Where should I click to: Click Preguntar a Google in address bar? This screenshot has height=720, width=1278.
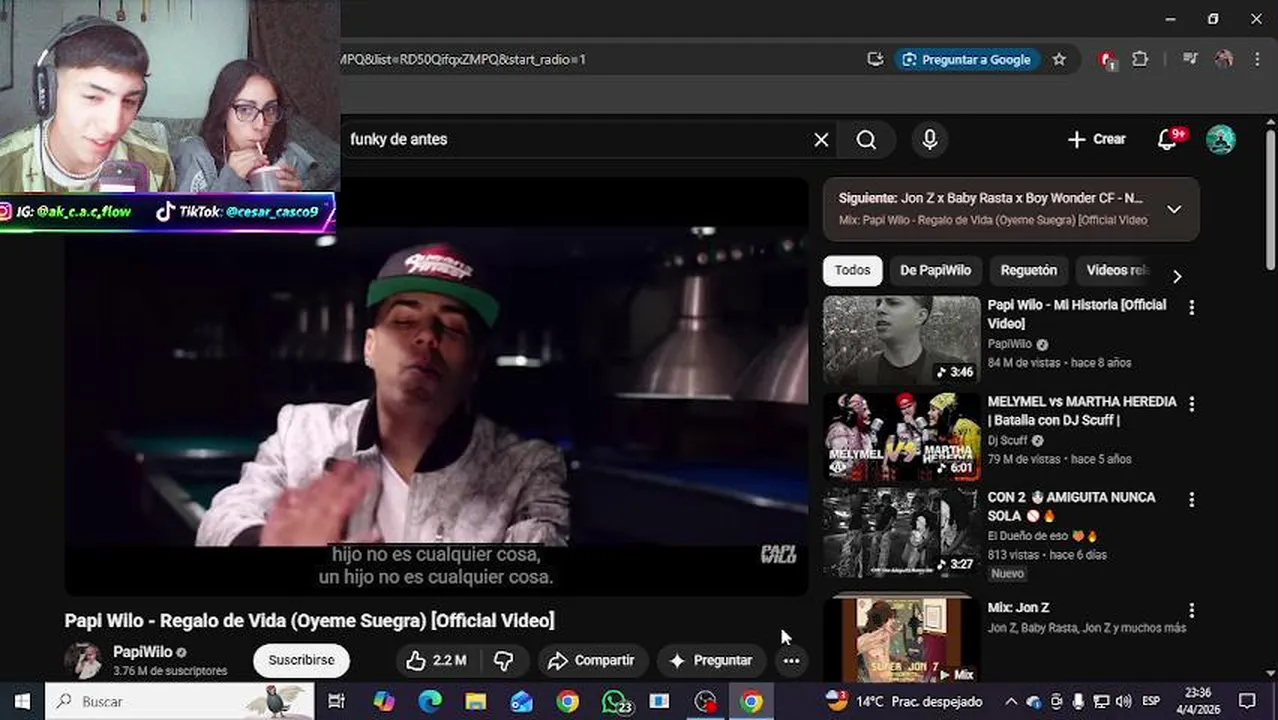point(966,59)
